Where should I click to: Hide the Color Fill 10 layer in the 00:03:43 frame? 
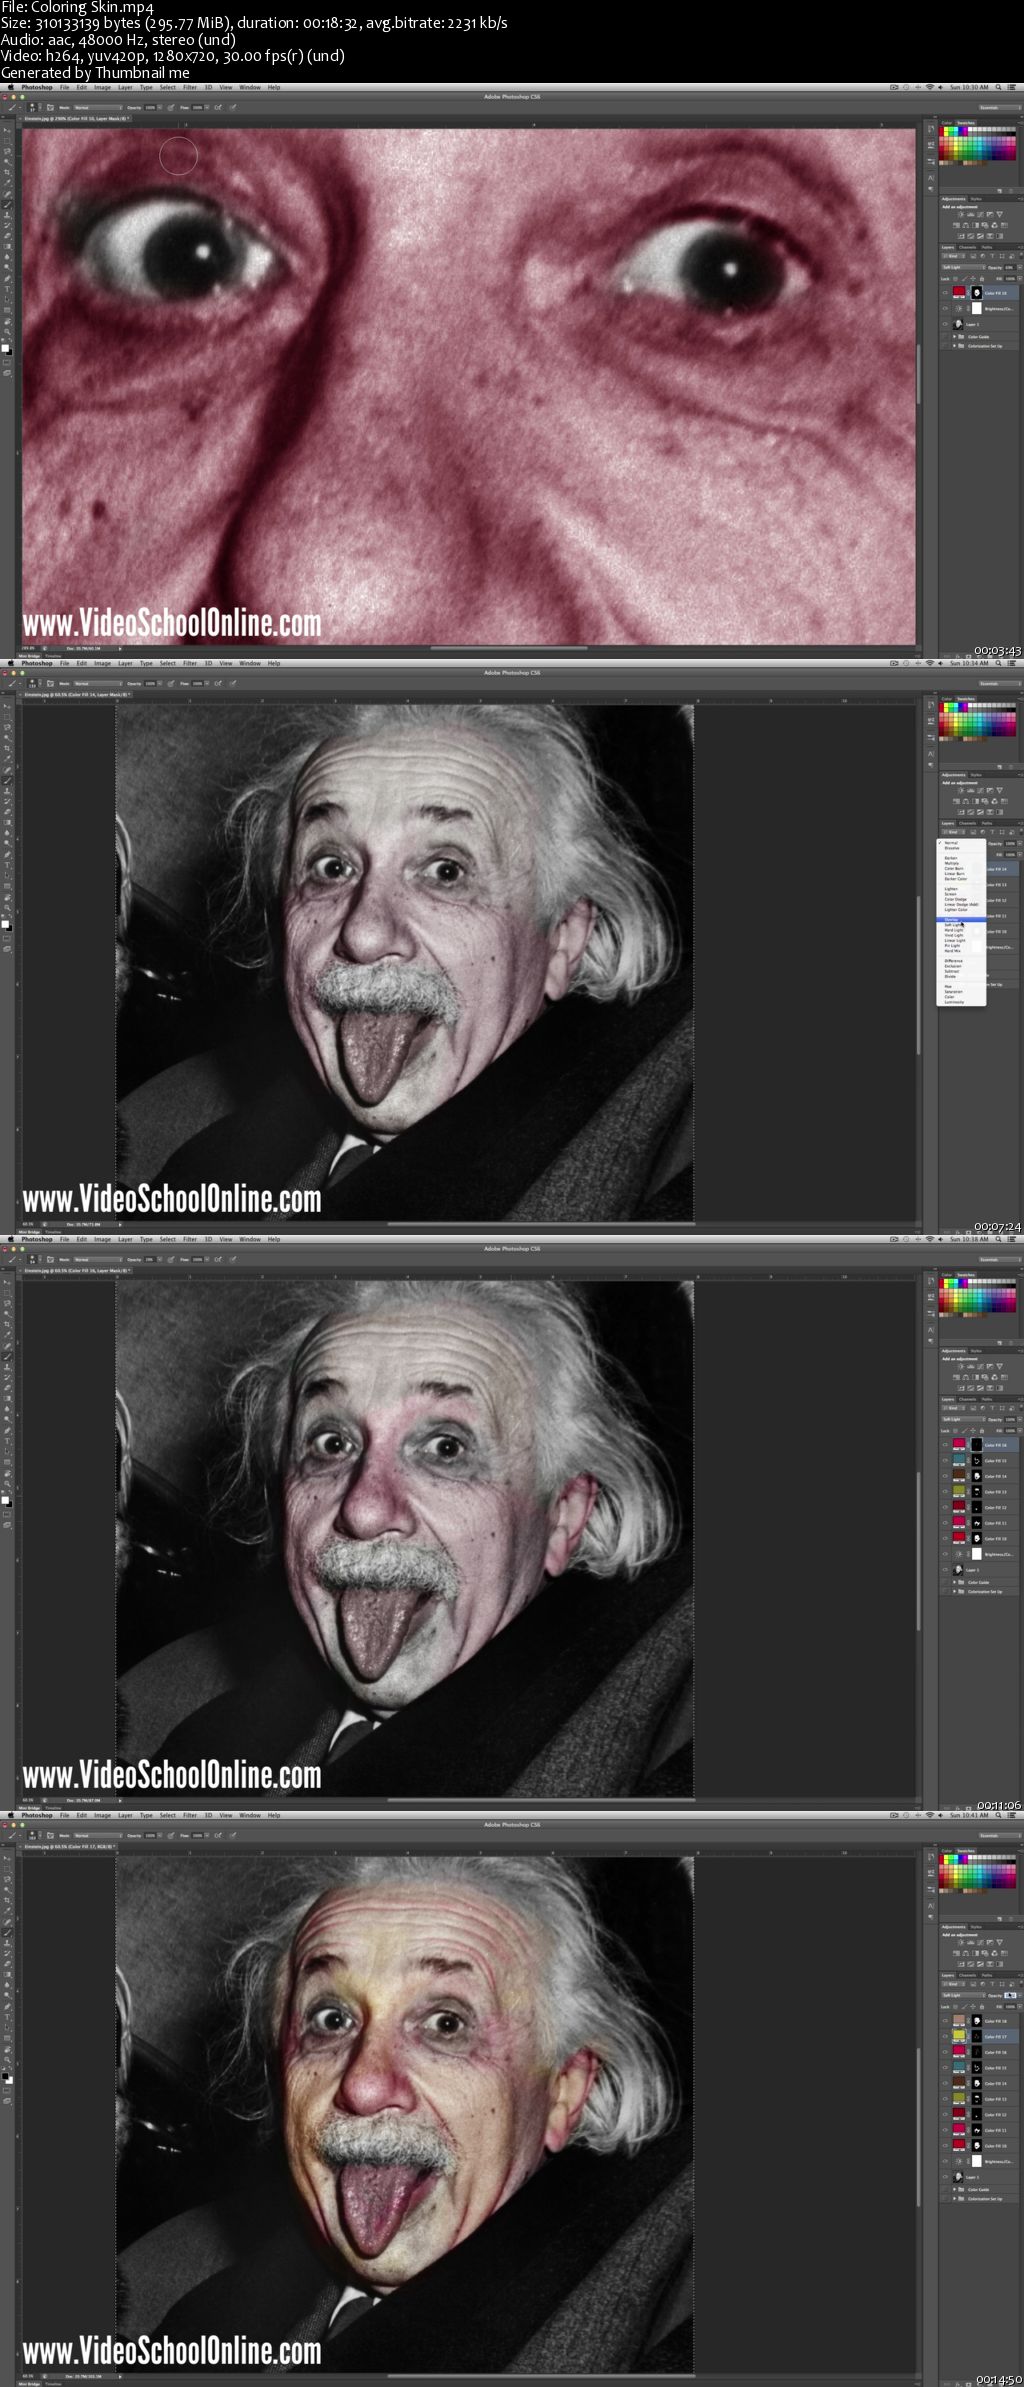[x=945, y=293]
